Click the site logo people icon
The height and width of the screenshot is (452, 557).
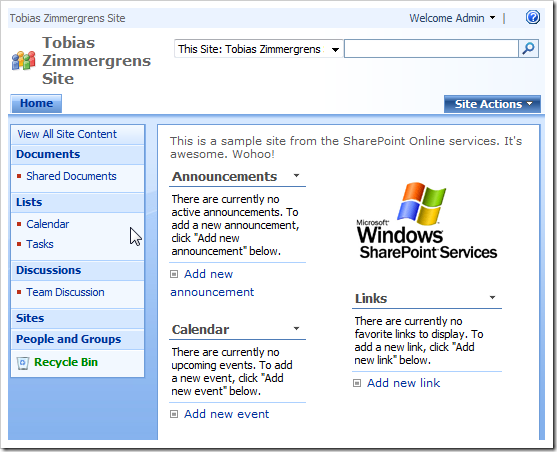coord(23,60)
